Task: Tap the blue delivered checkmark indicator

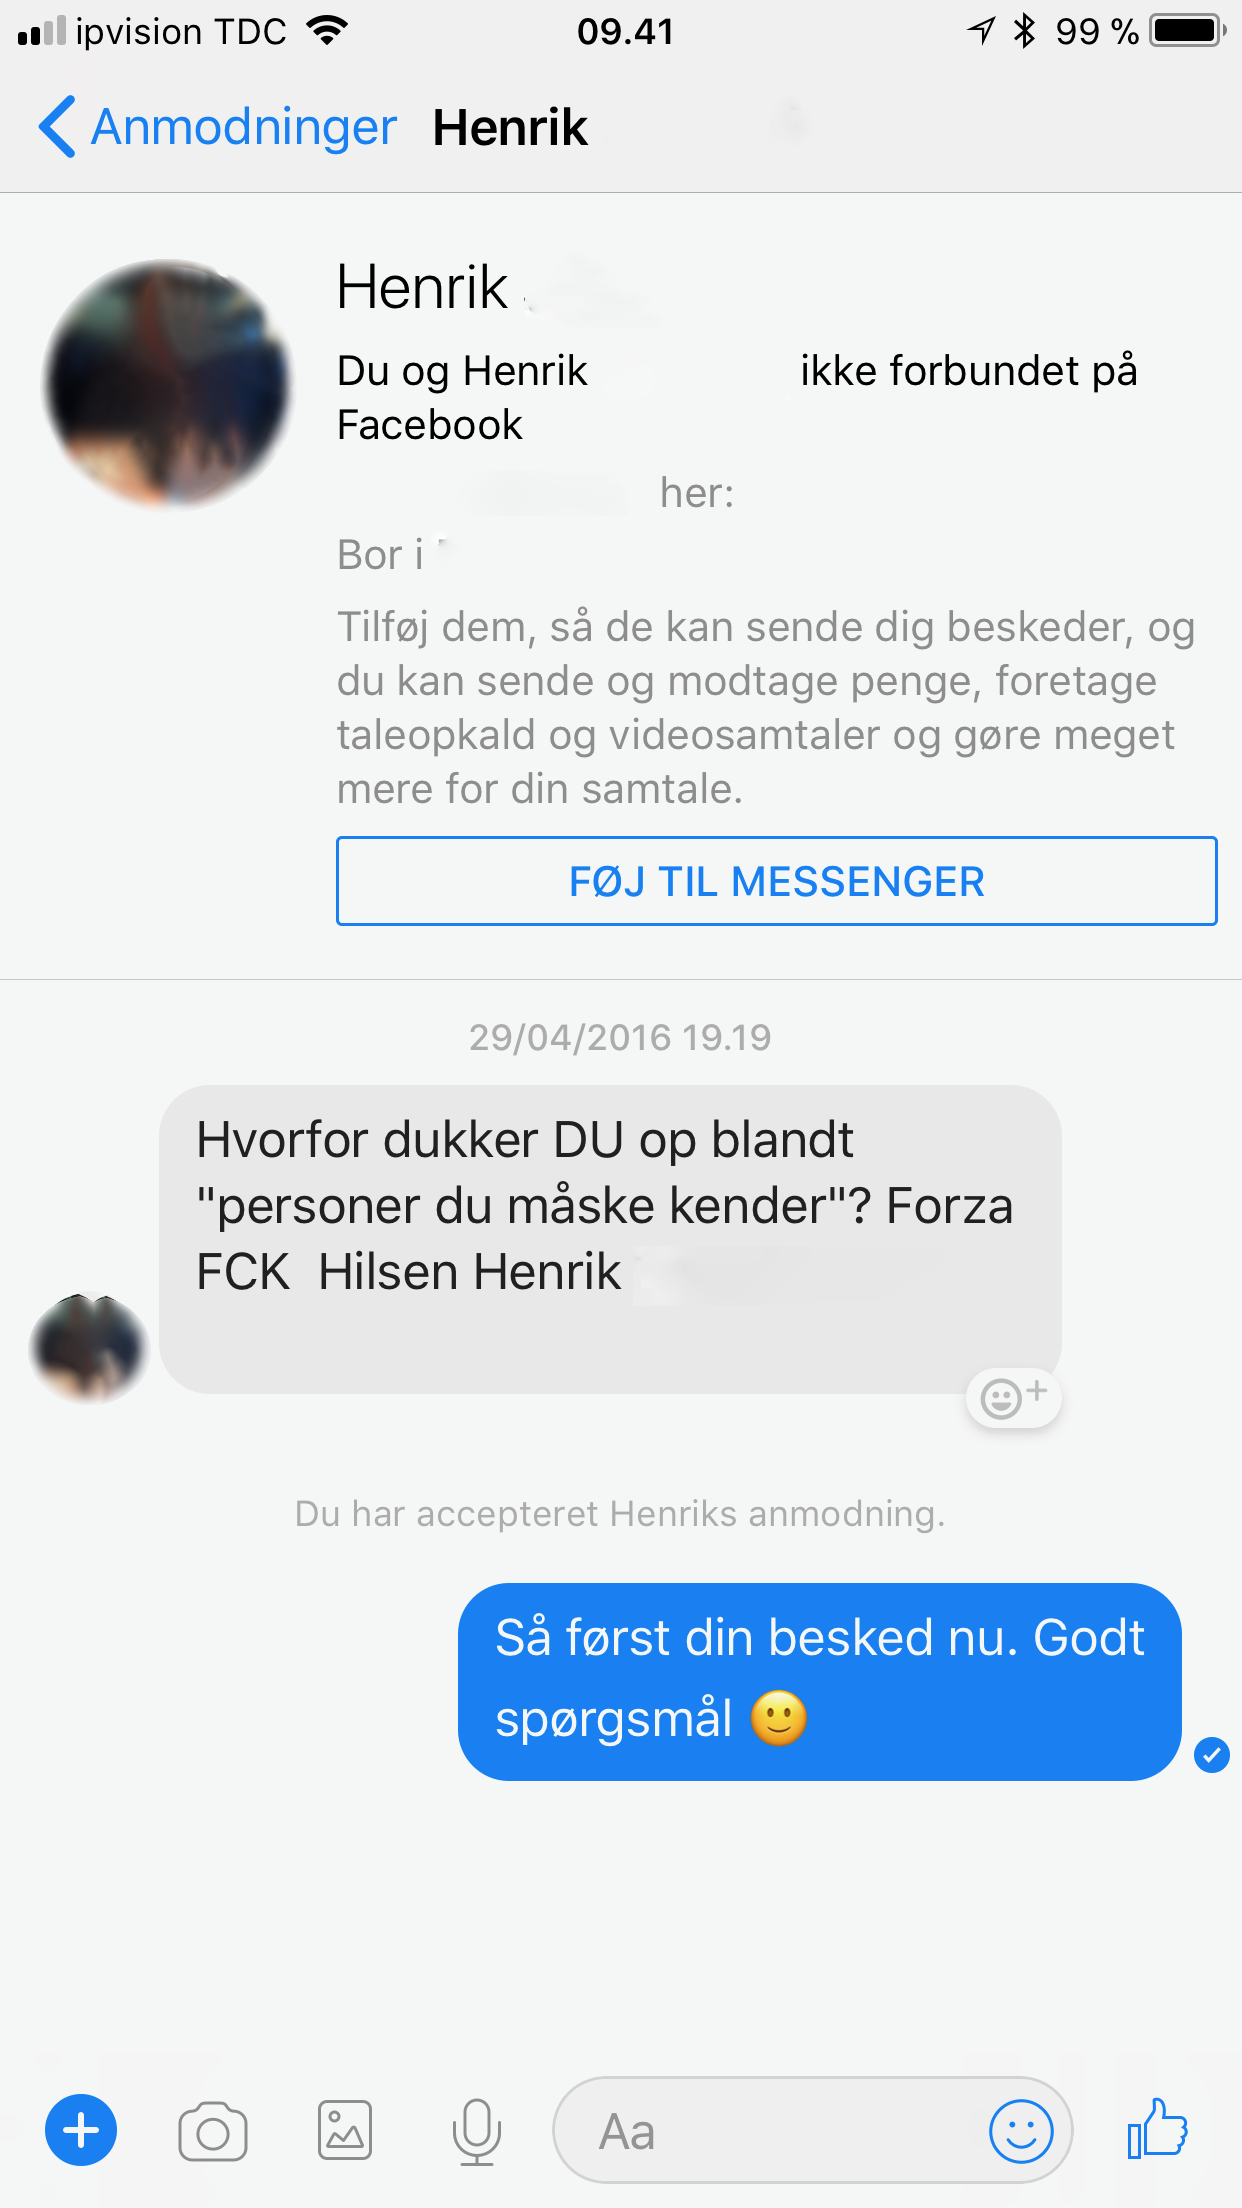Action: click(x=1211, y=1754)
